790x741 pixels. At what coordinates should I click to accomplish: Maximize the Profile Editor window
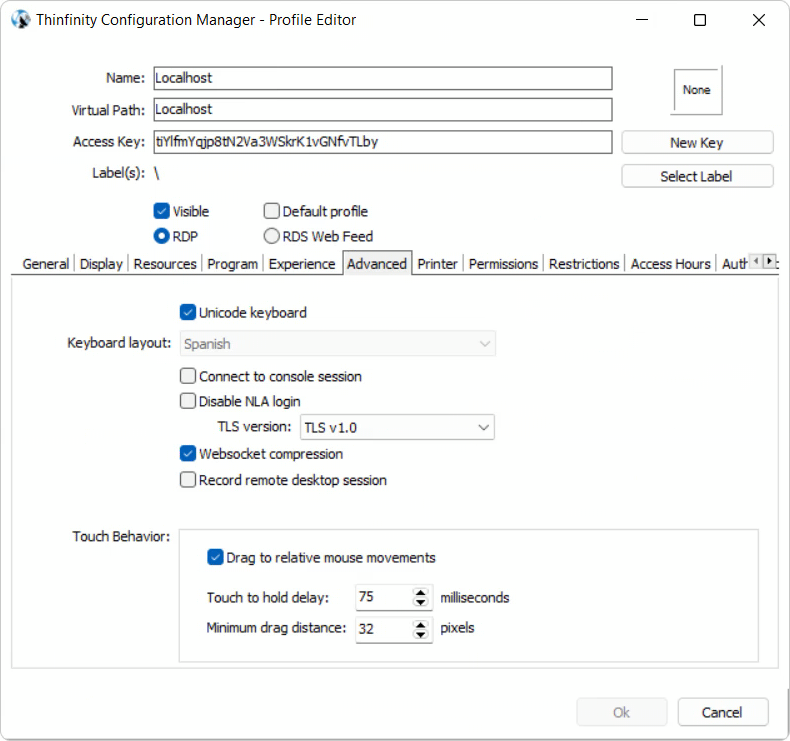[x=700, y=20]
